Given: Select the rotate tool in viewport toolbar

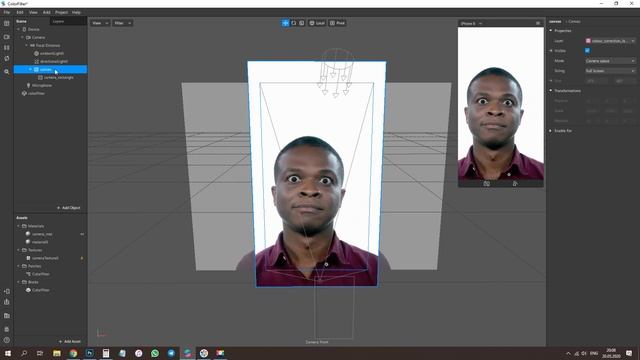Looking at the screenshot, I should tap(293, 23).
